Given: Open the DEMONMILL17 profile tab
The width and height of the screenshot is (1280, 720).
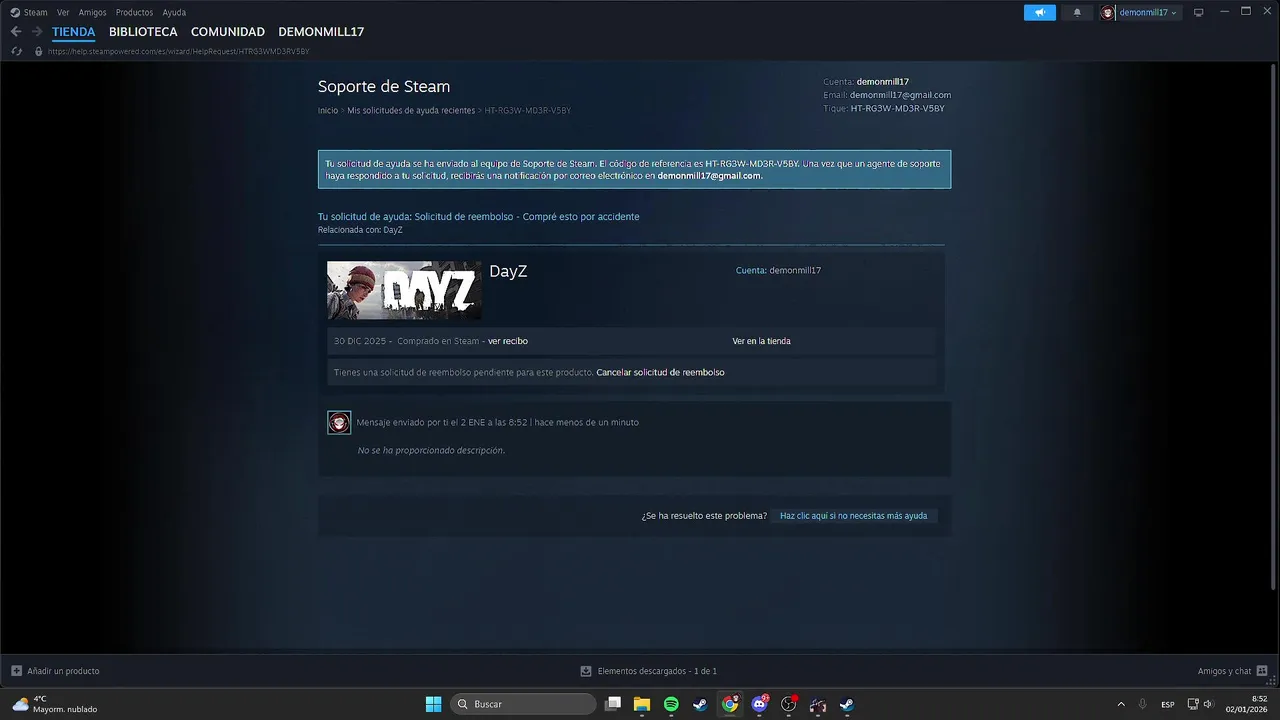Looking at the screenshot, I should click(x=321, y=32).
